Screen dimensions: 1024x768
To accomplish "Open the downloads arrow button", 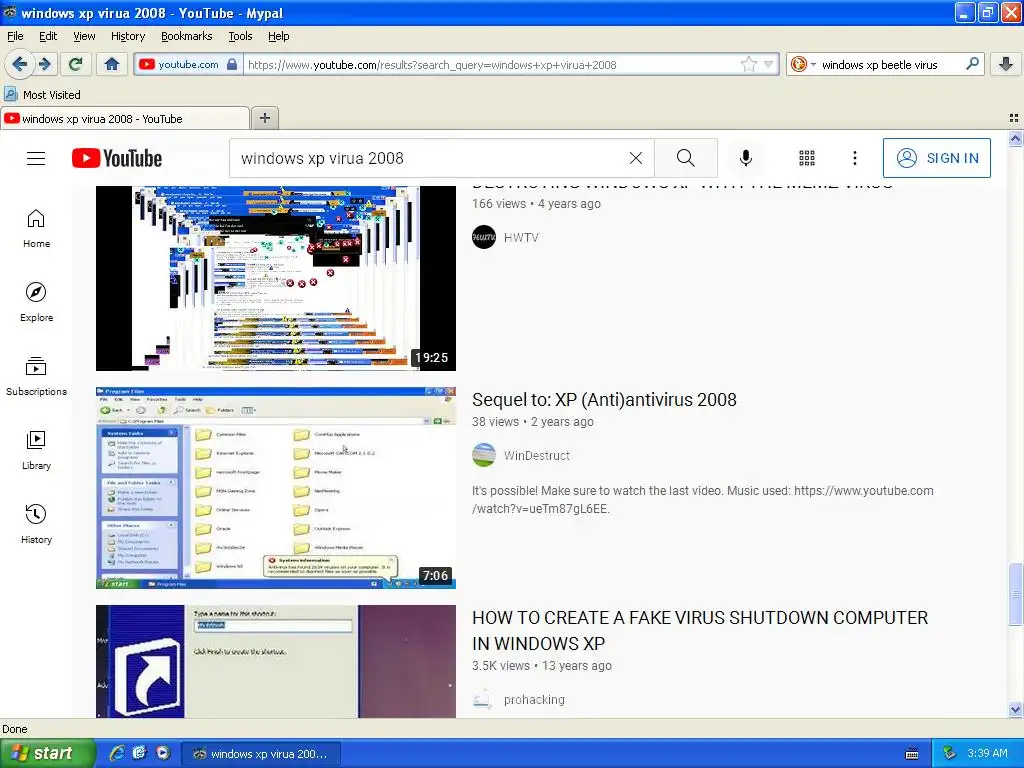I will 1006,64.
